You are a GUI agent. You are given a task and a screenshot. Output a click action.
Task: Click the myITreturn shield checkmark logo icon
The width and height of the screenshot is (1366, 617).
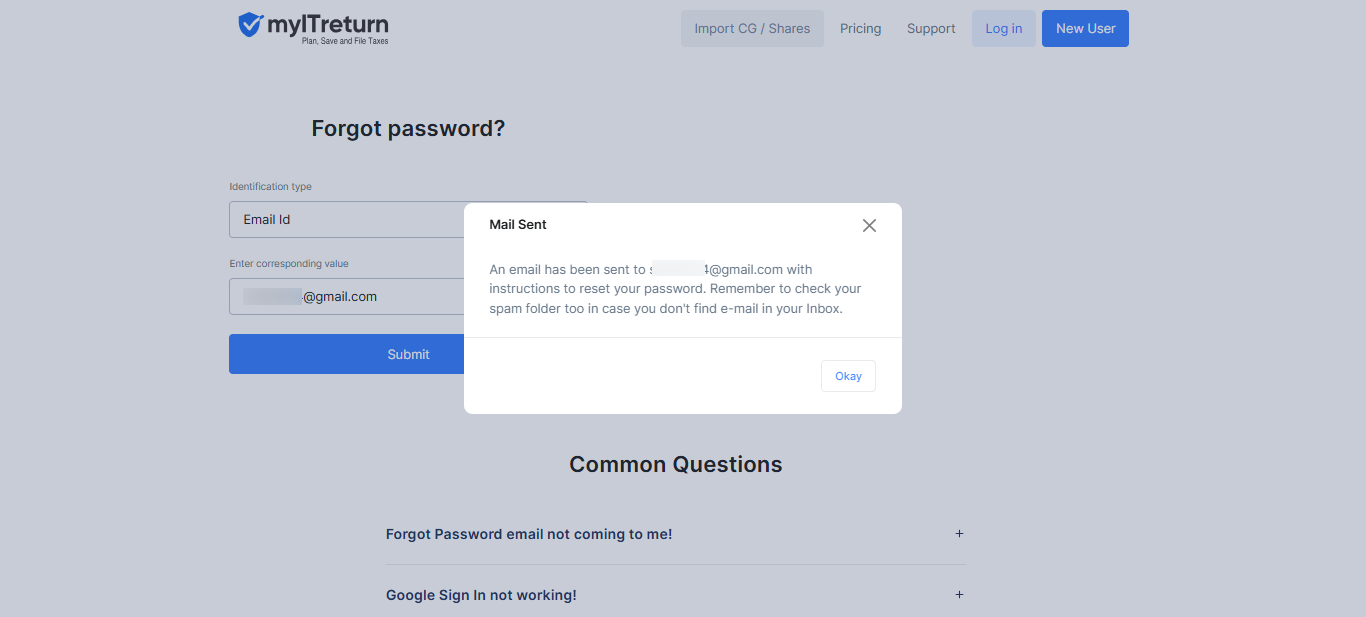click(x=251, y=25)
